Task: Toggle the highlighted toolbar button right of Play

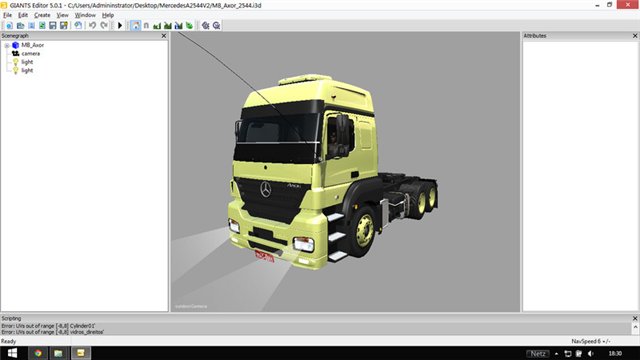Action: tap(136, 25)
